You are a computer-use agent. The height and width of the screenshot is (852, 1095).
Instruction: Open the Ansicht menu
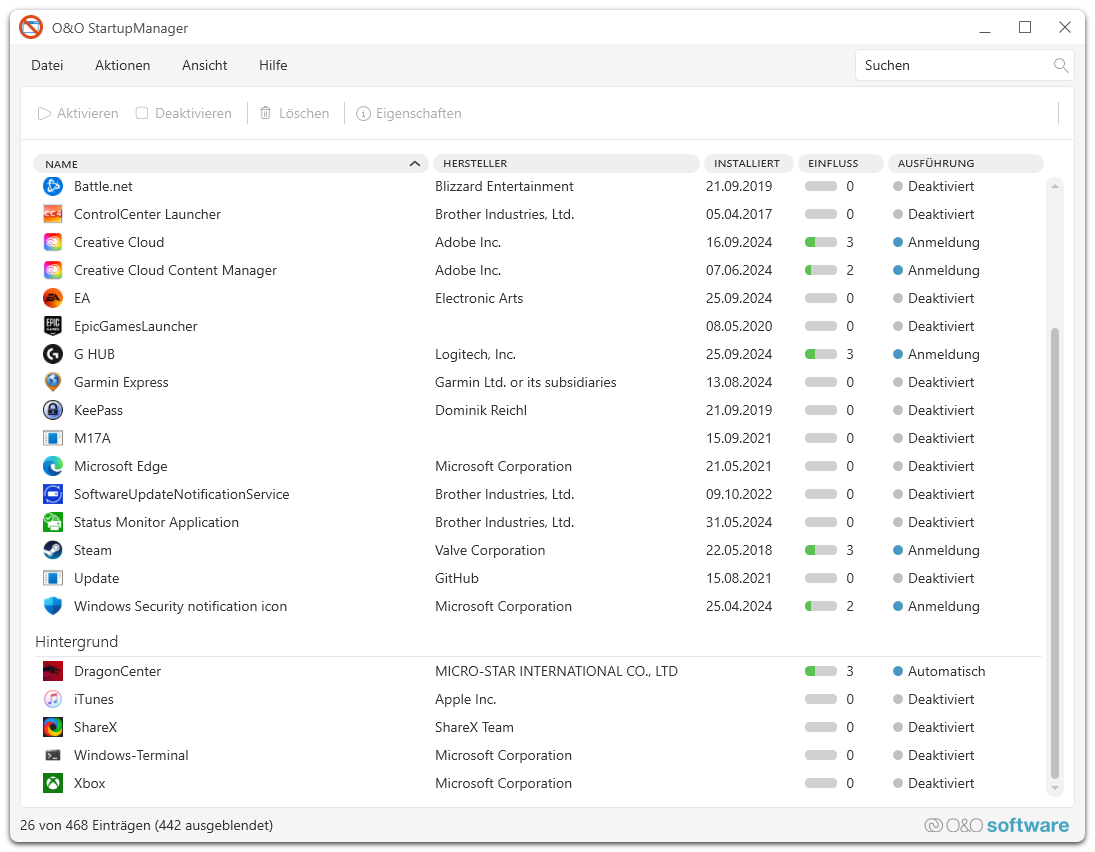[205, 65]
